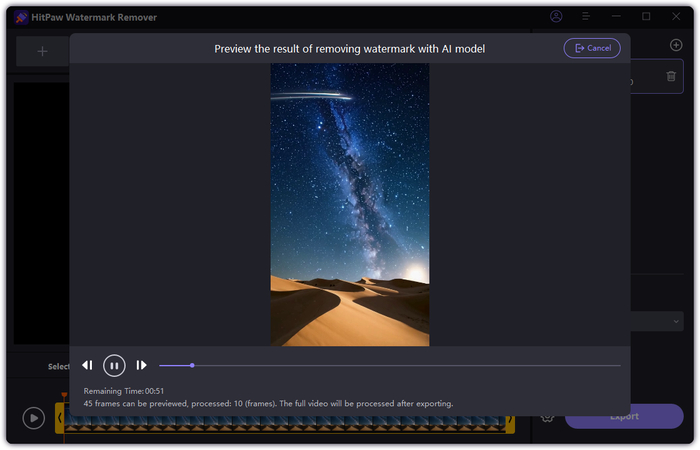Screen dimensions: 700x450
Task: Open the user account icon
Action: (x=556, y=17)
